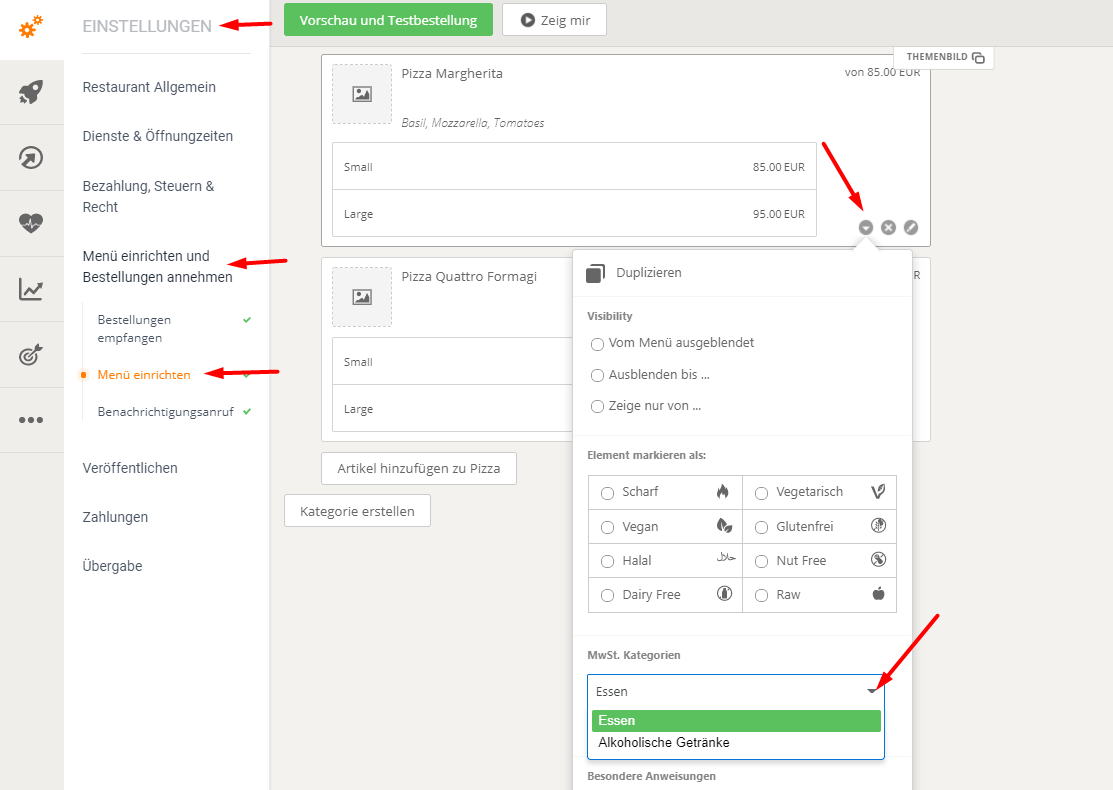1113x790 pixels.
Task: Collapse the item options chevron on Pizza Margherita
Action: point(866,227)
